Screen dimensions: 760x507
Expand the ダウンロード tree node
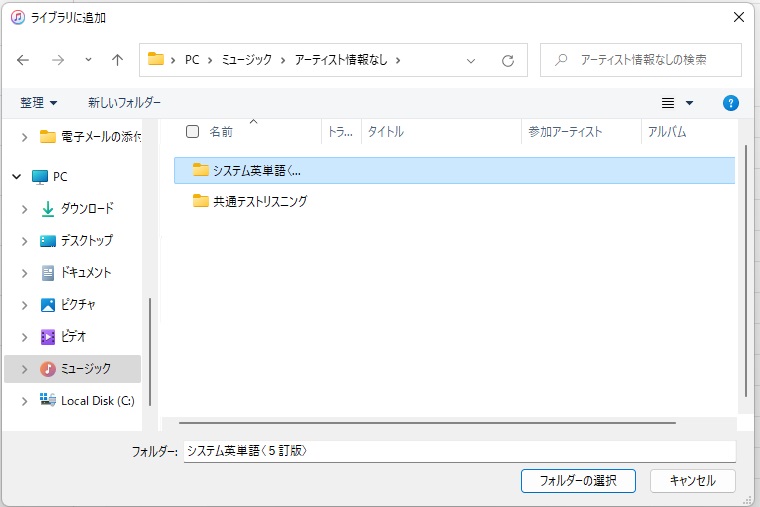tap(24, 209)
